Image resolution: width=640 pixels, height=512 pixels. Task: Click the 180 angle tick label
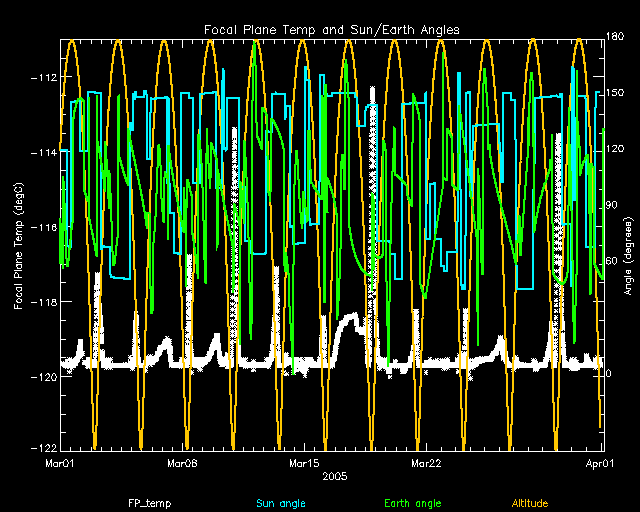pos(616,37)
